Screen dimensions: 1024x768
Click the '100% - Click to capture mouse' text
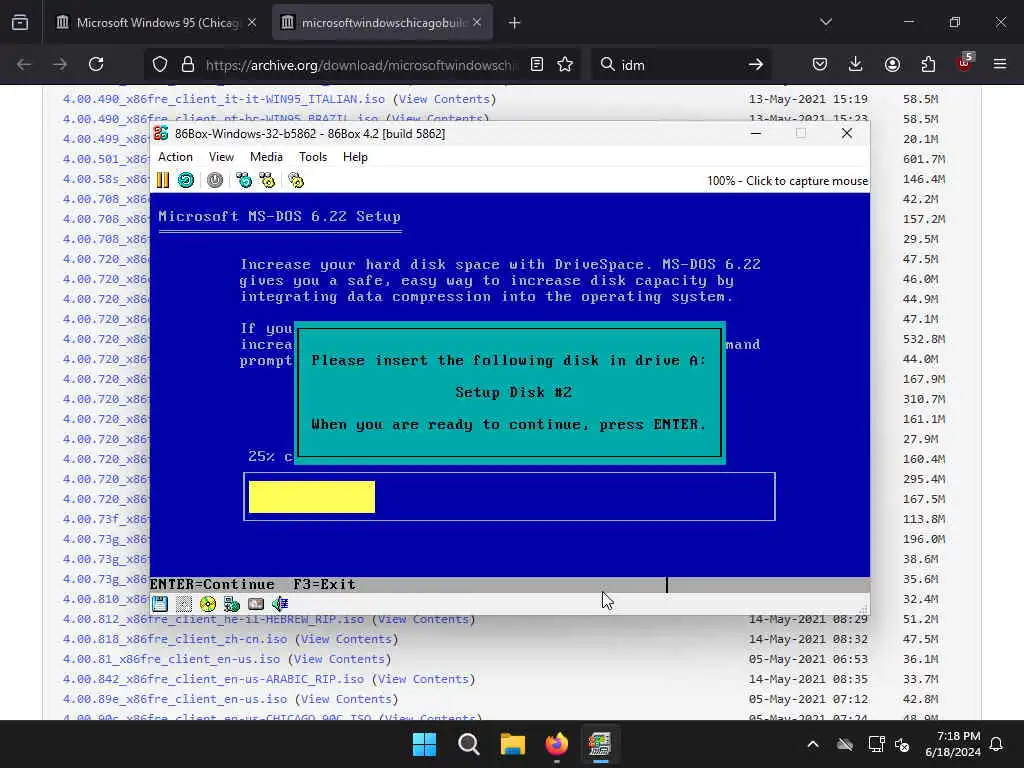[788, 181]
